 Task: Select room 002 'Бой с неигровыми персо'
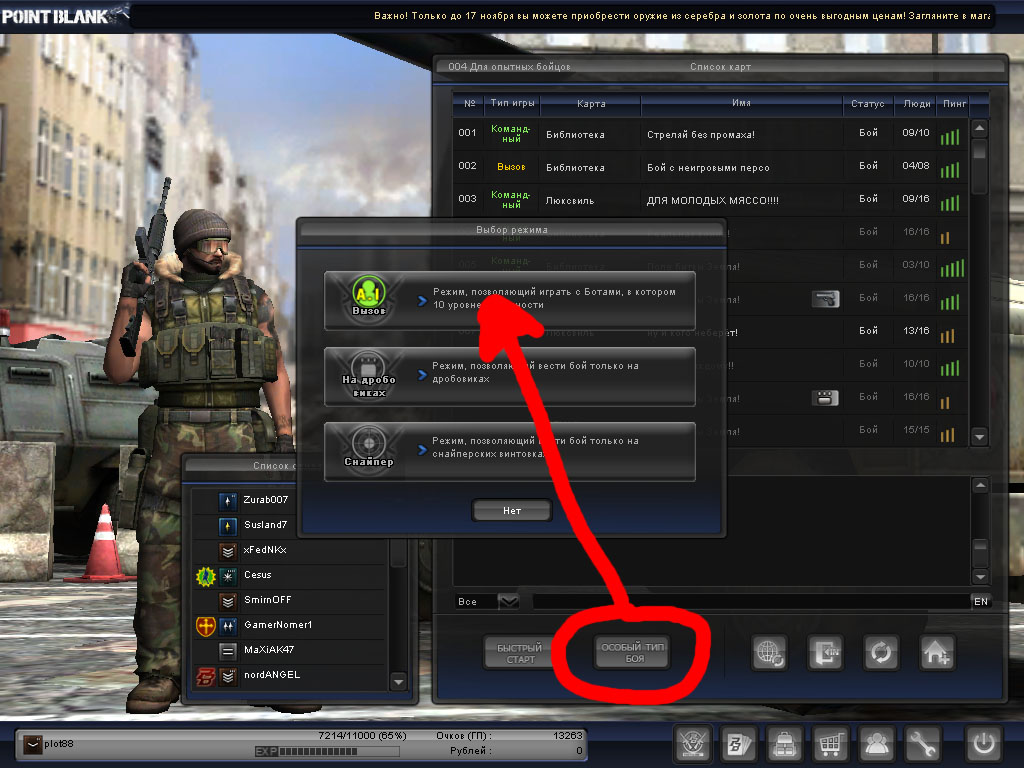[711, 167]
